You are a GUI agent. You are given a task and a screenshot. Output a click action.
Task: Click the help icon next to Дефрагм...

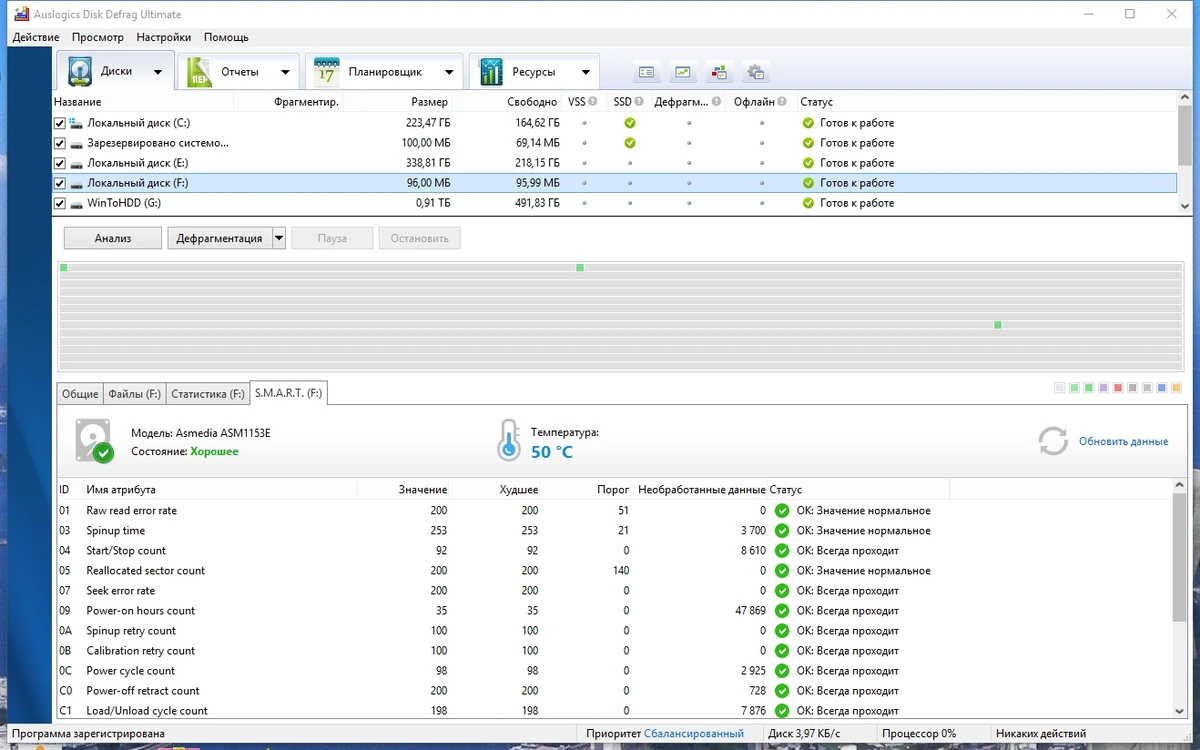[x=716, y=102]
